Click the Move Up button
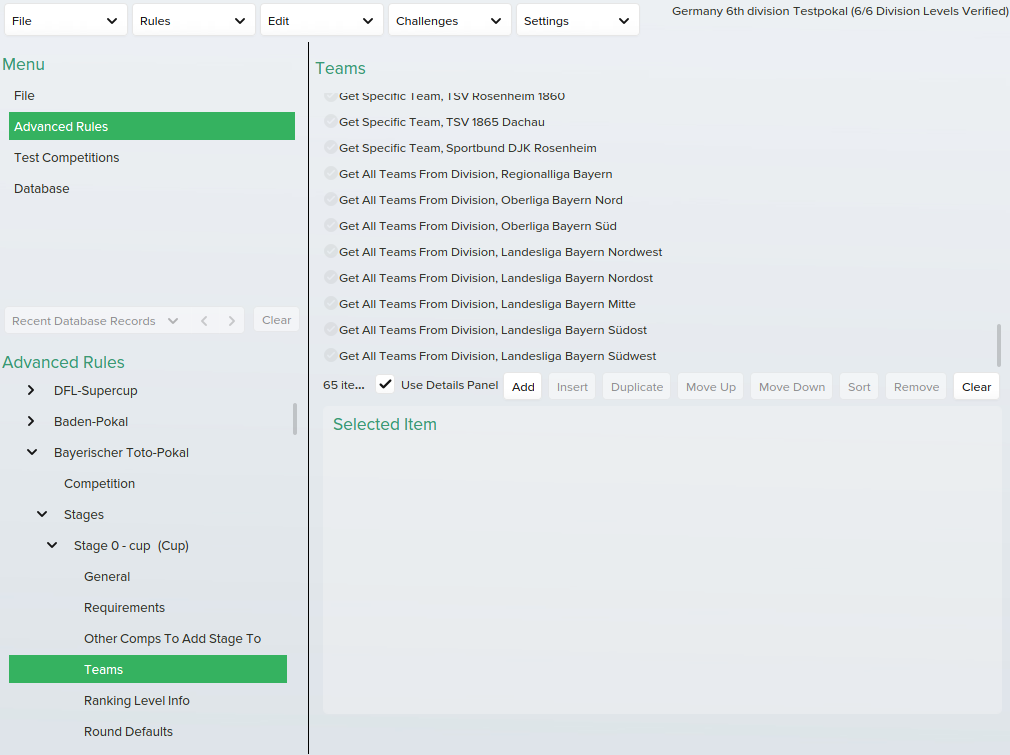 click(x=710, y=387)
